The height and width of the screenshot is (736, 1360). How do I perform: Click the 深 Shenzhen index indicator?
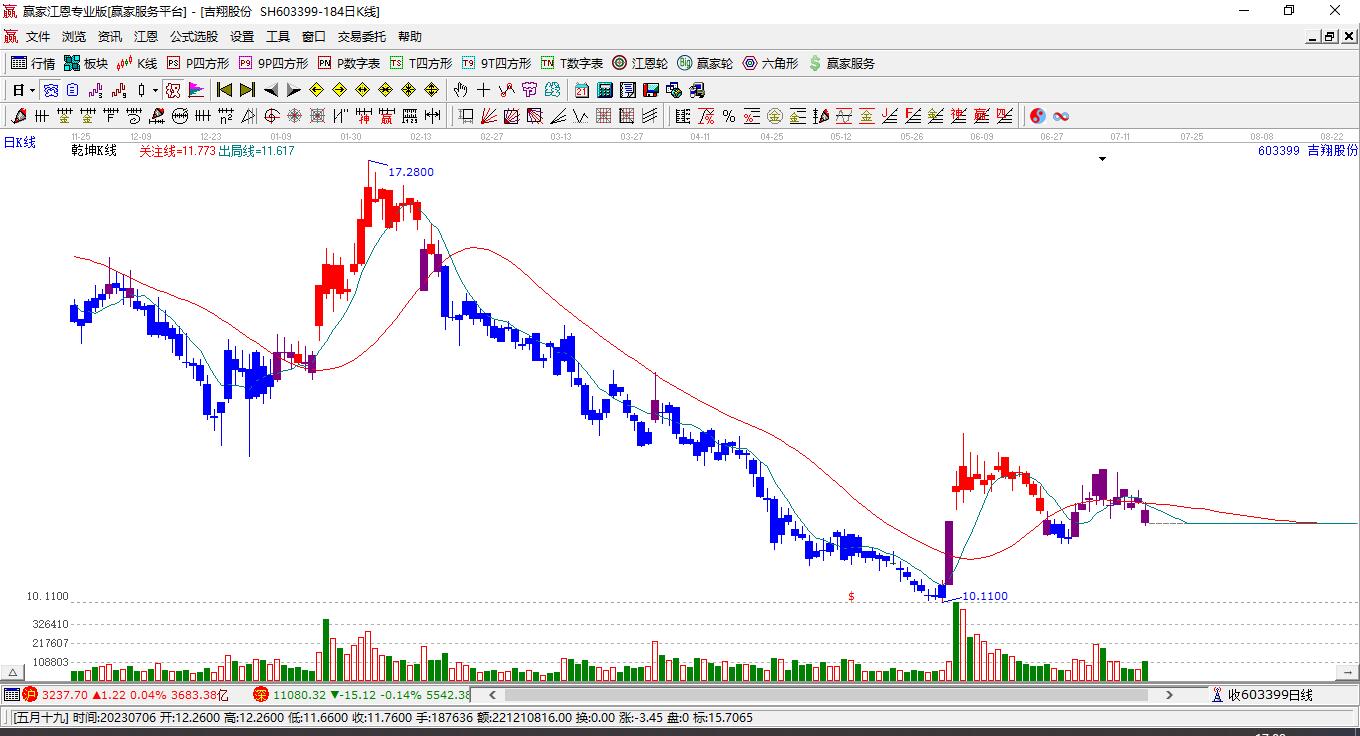pyautogui.click(x=261, y=694)
